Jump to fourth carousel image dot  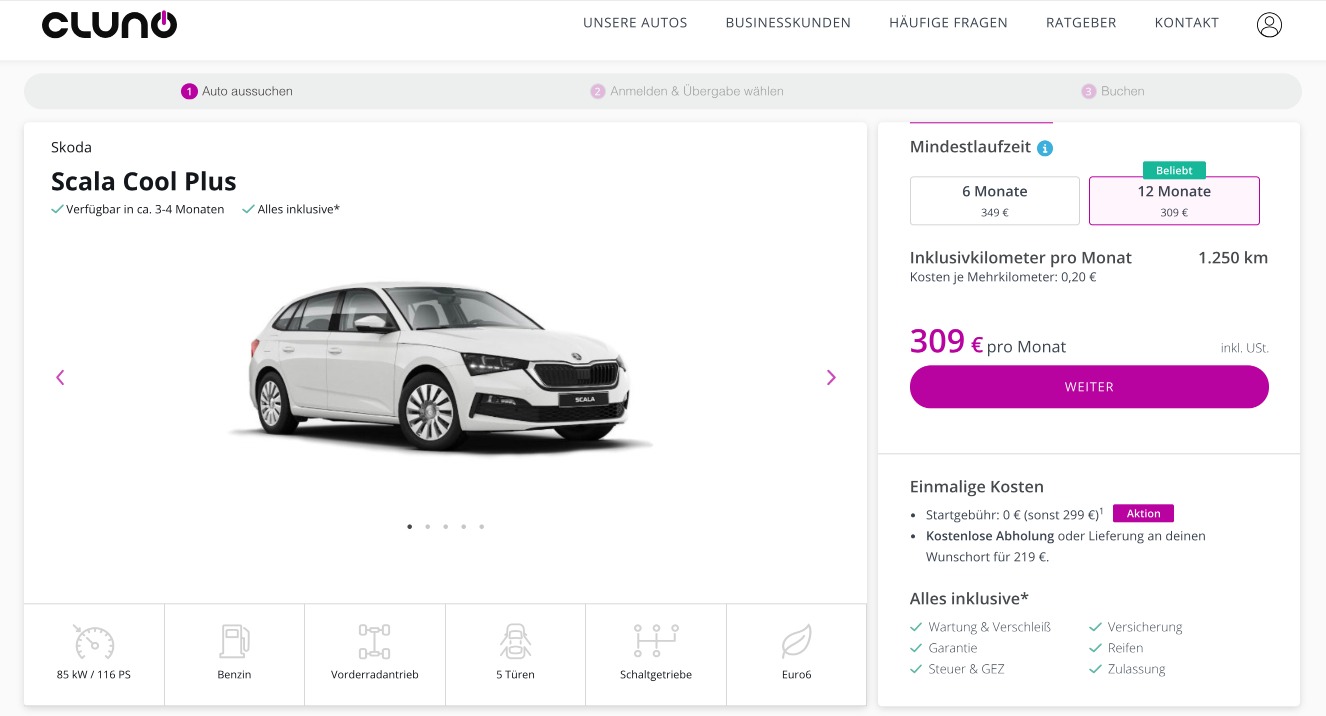[464, 526]
